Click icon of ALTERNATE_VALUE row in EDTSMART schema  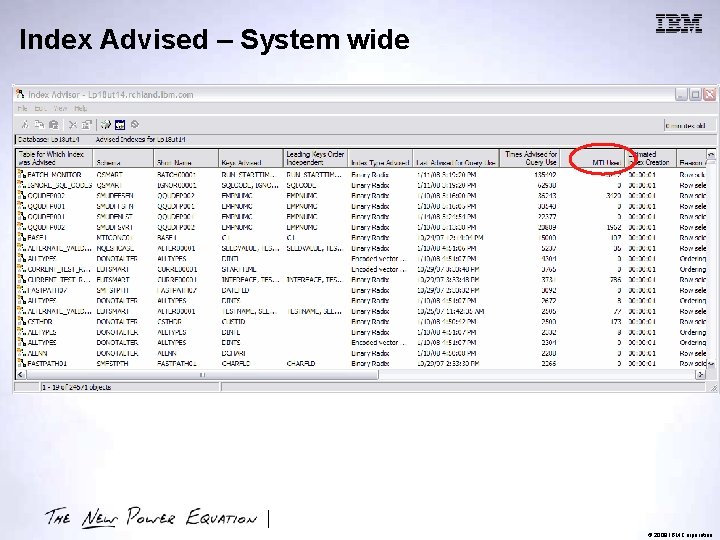[x=22, y=310]
